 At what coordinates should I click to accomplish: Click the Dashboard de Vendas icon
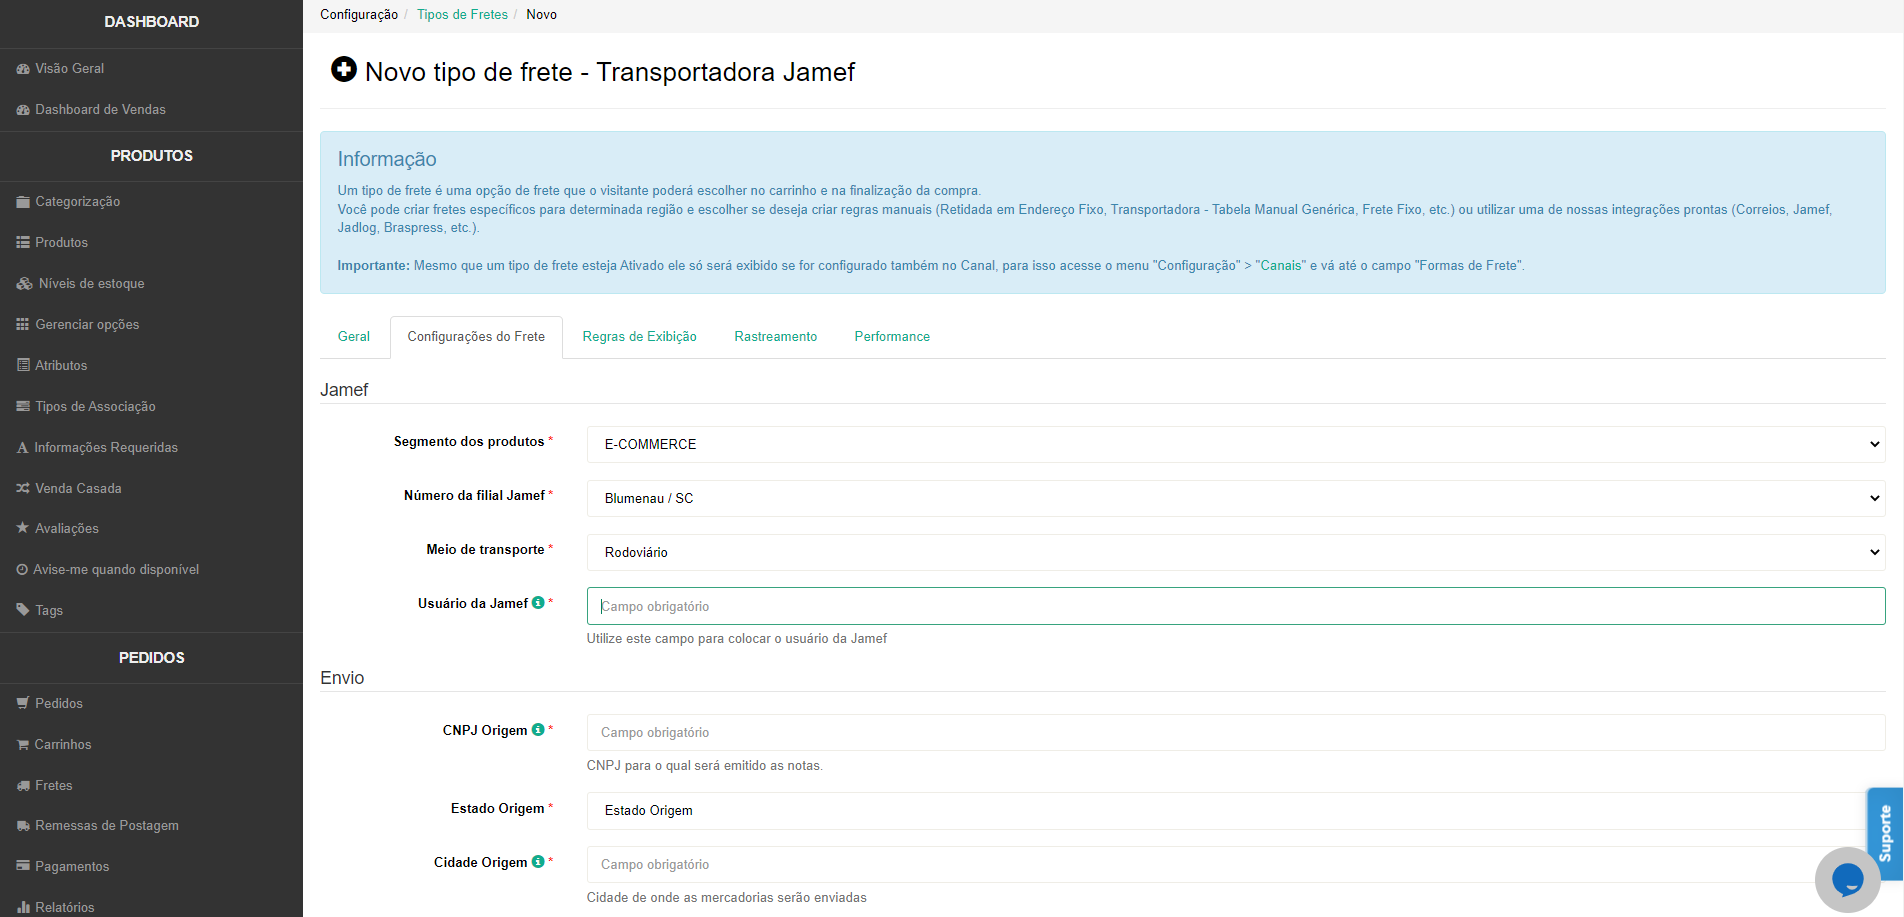click(23, 110)
